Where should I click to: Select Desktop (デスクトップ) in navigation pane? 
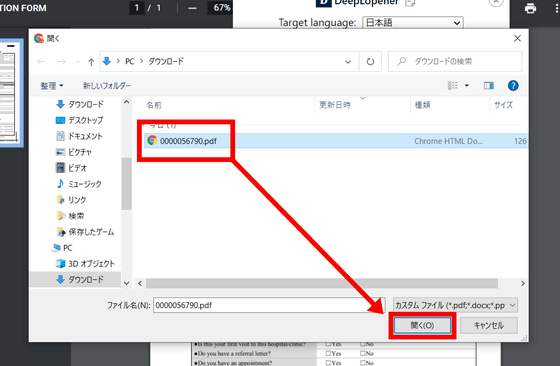(x=79, y=120)
